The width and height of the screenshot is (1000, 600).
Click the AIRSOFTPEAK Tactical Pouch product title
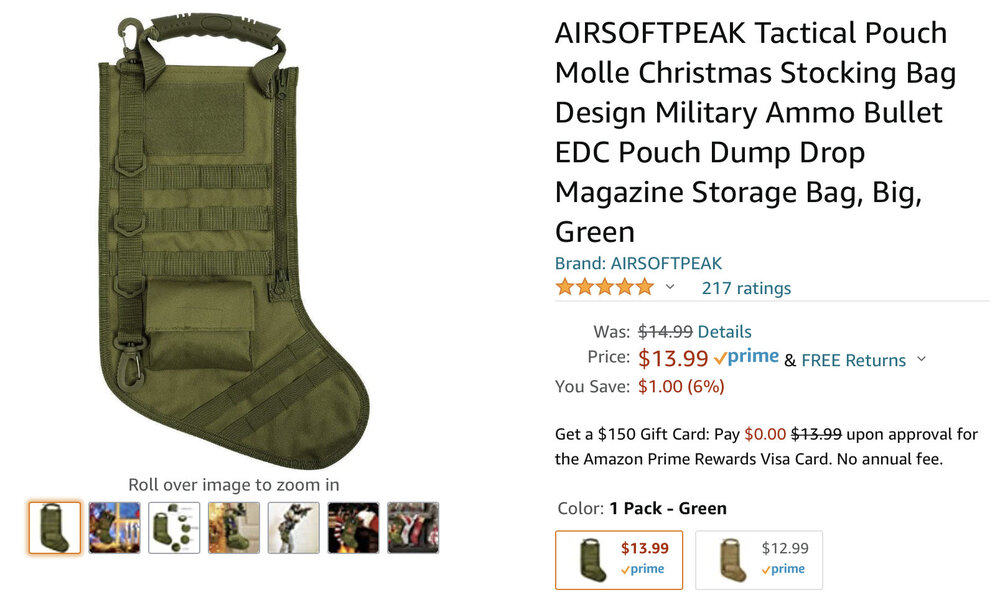[x=750, y=132]
